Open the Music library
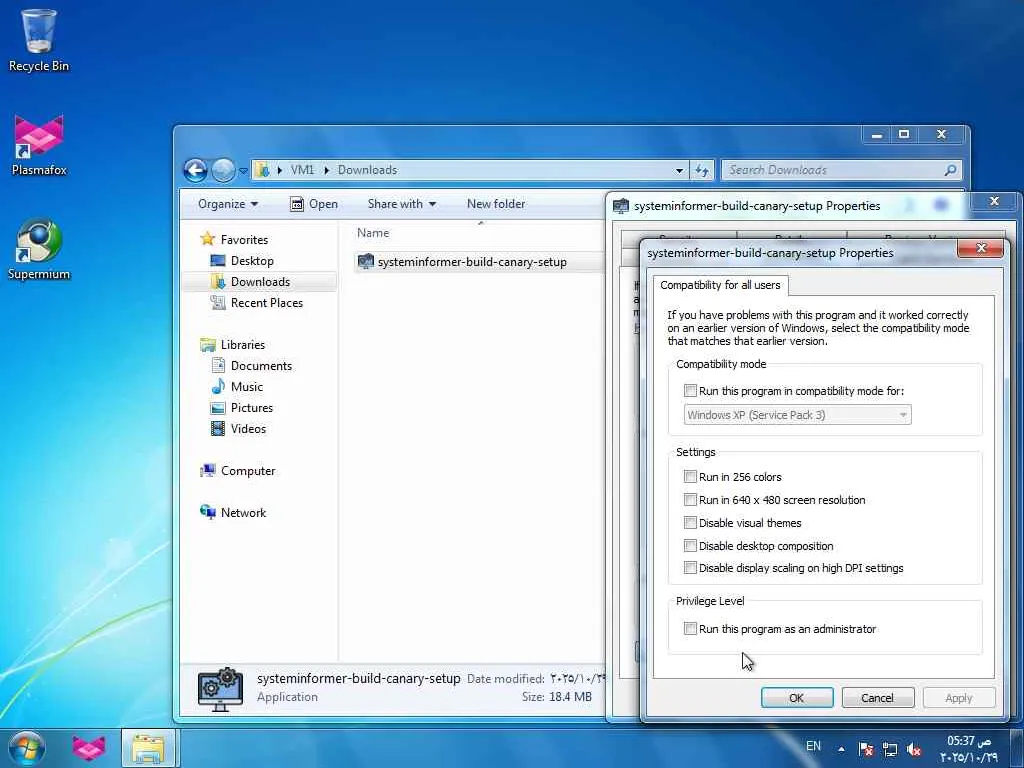 tap(246, 387)
